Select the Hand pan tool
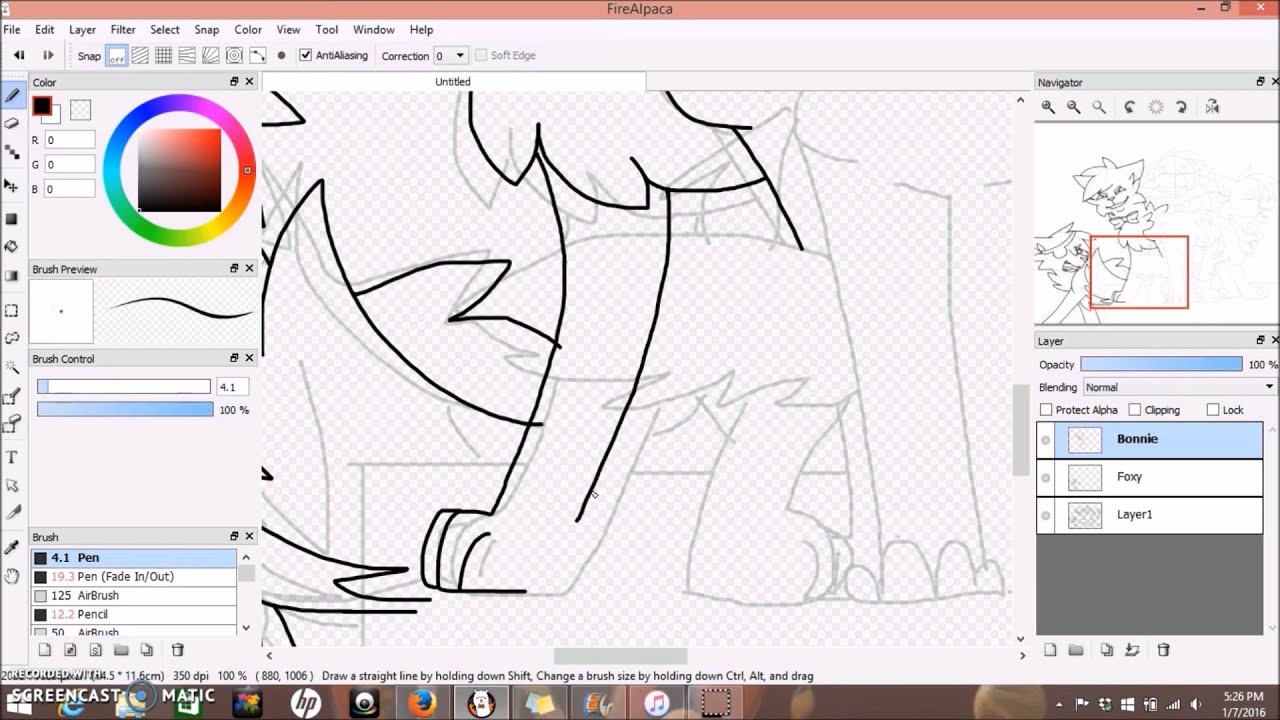The image size is (1280, 720). [12, 576]
